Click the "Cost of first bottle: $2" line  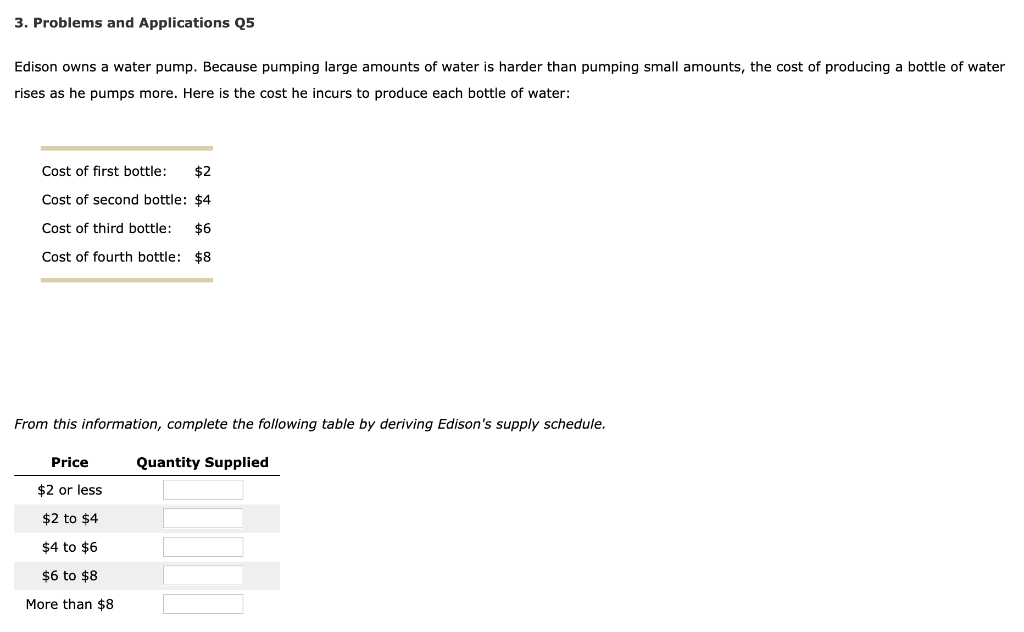[123, 170]
